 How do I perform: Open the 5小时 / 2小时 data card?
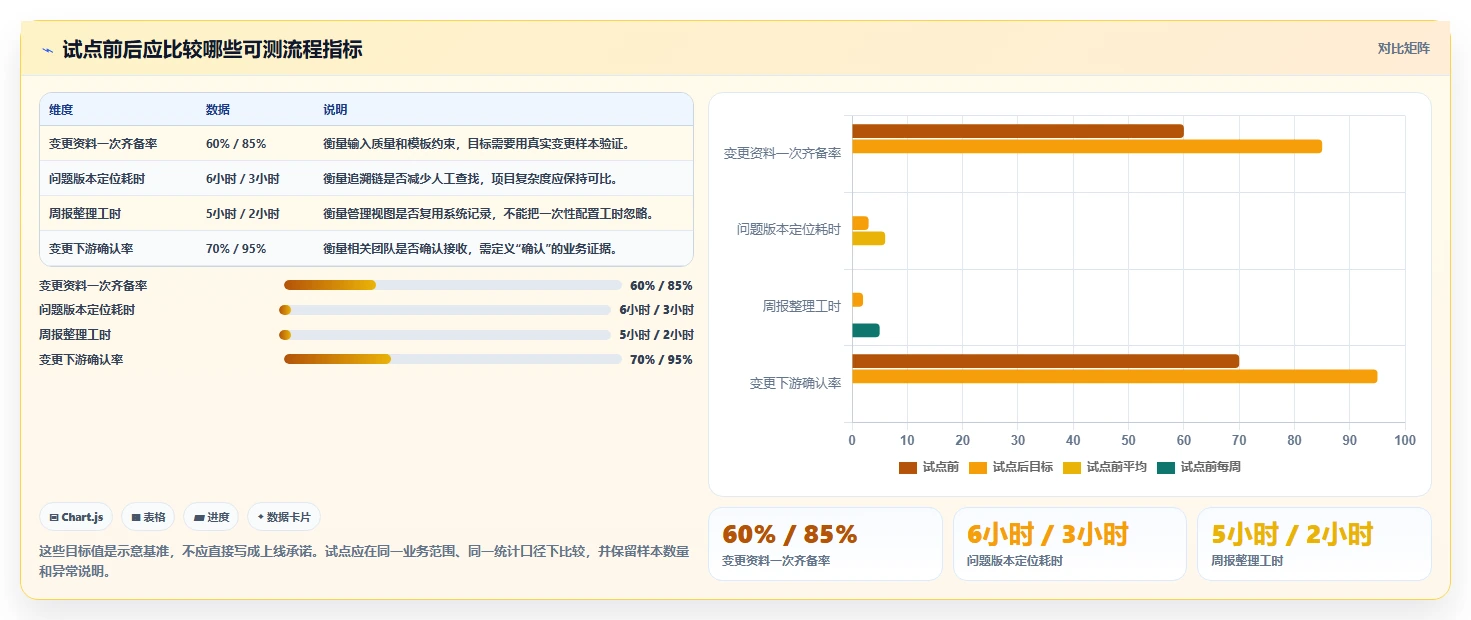point(1314,544)
